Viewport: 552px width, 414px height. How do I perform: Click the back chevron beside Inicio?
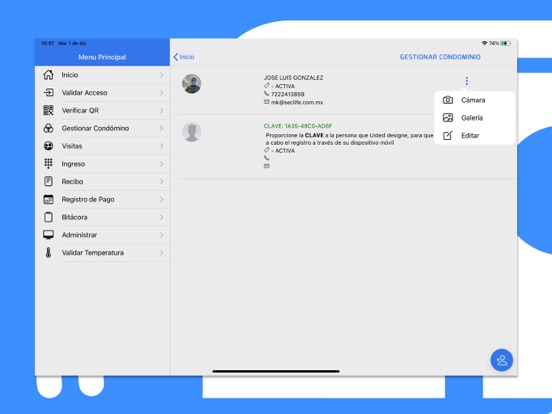[x=176, y=57]
